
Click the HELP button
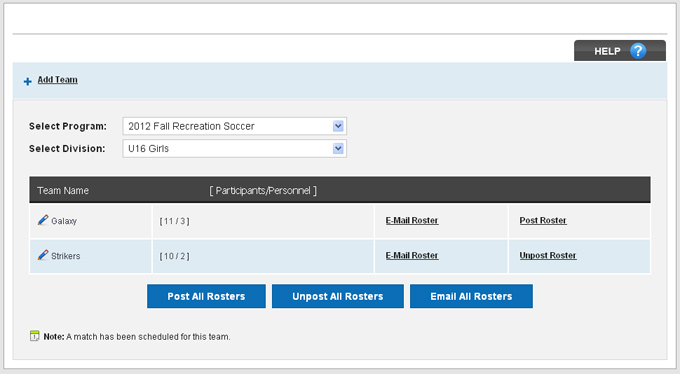click(620, 51)
